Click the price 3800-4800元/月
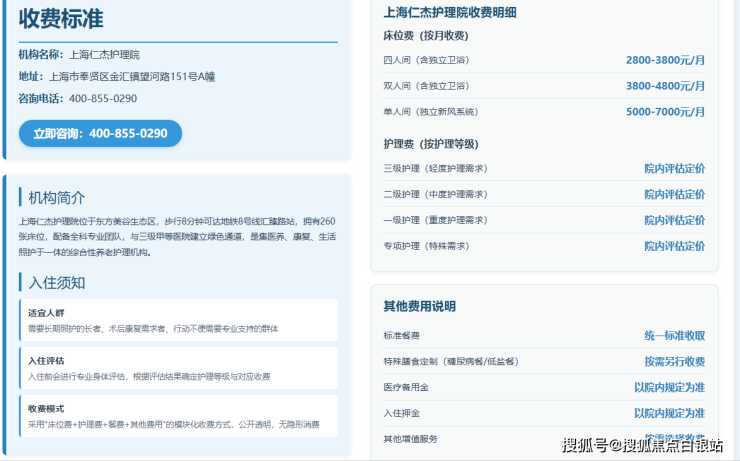 coord(665,86)
